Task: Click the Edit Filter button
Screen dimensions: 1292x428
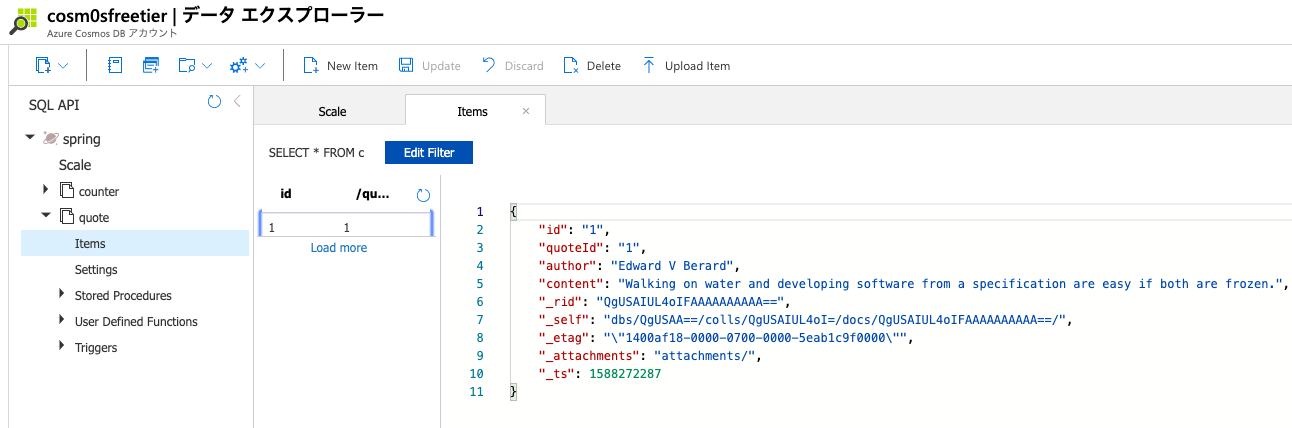Action: [x=428, y=153]
